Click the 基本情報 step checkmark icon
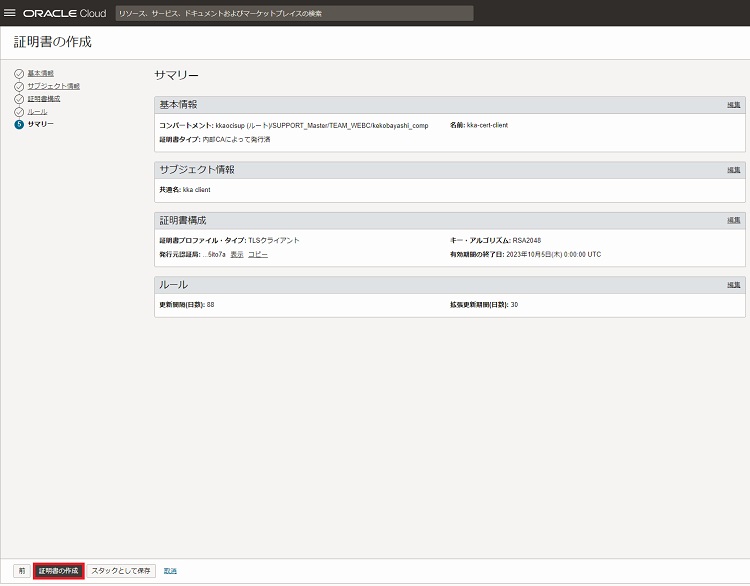This screenshot has height=586, width=750. pyautogui.click(x=19, y=74)
